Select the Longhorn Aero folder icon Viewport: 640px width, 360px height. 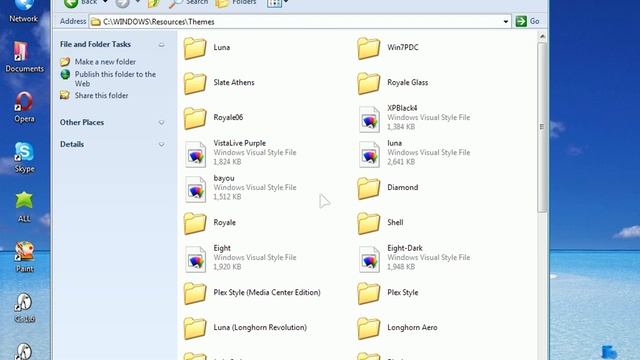[x=369, y=328]
